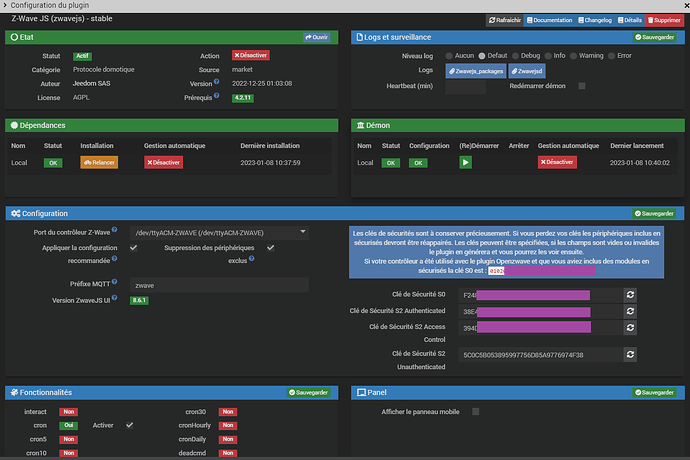Click Relancer to reinstall dependencies
This screenshot has width=690, height=460.
pos(100,162)
